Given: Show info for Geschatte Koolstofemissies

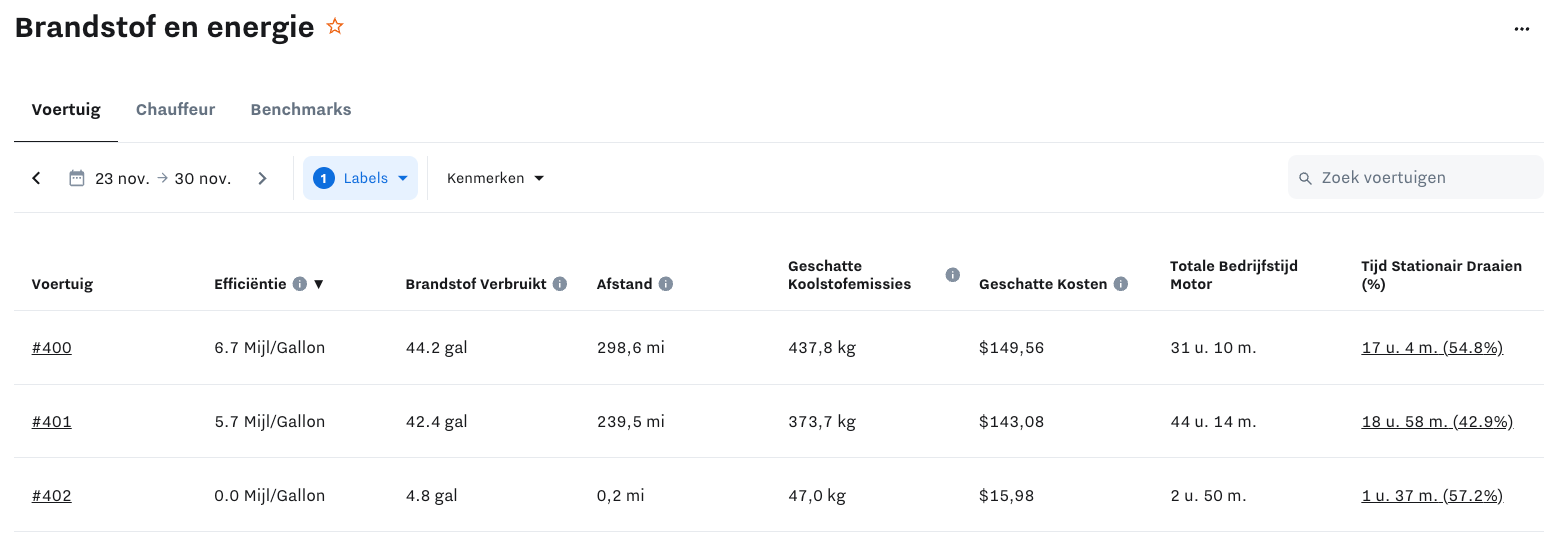Looking at the screenshot, I should [x=953, y=275].
